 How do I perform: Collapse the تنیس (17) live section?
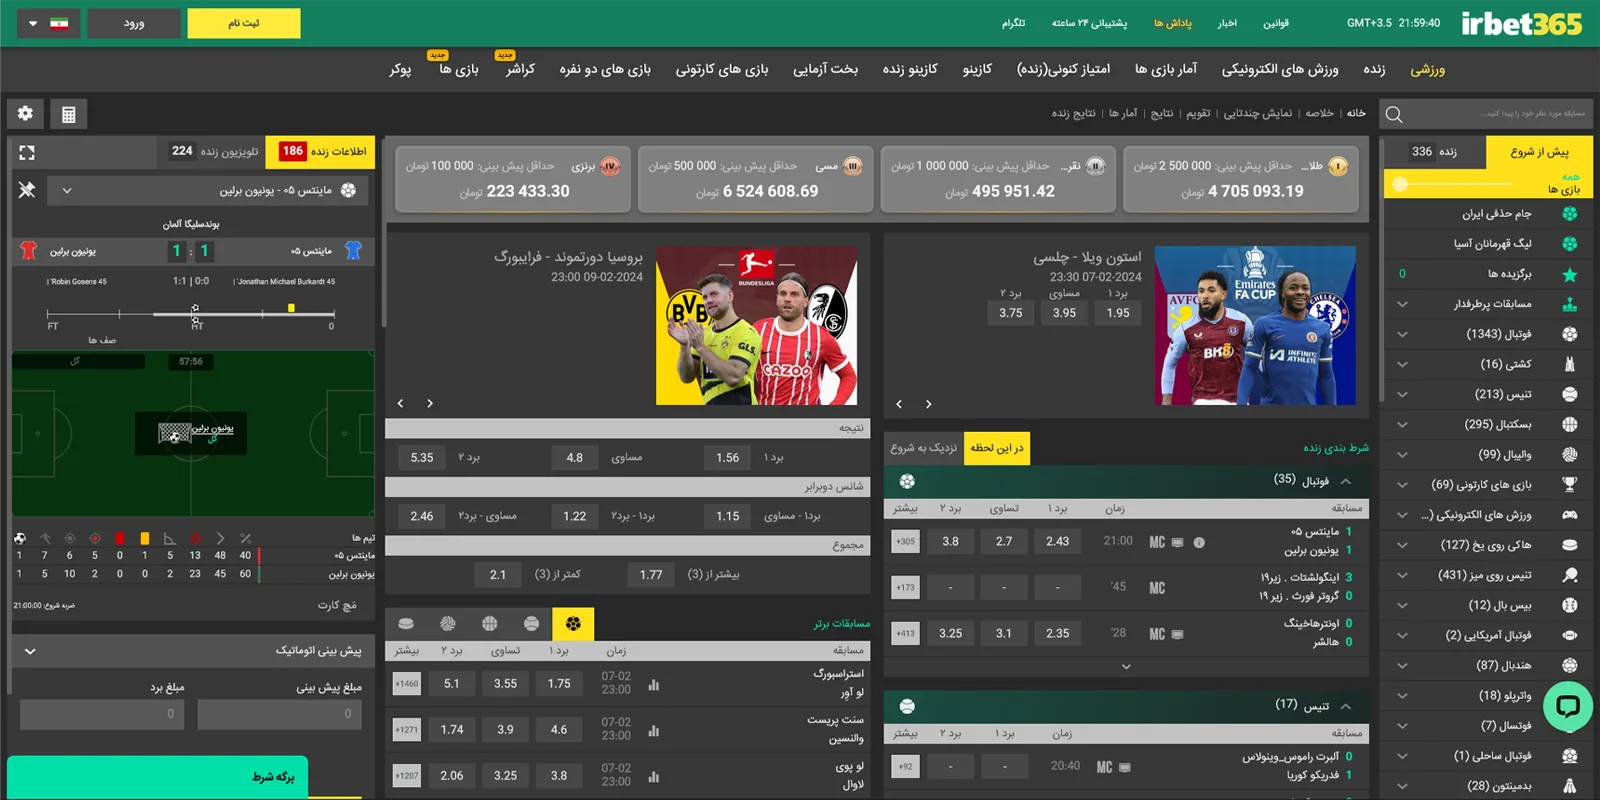(1346, 706)
